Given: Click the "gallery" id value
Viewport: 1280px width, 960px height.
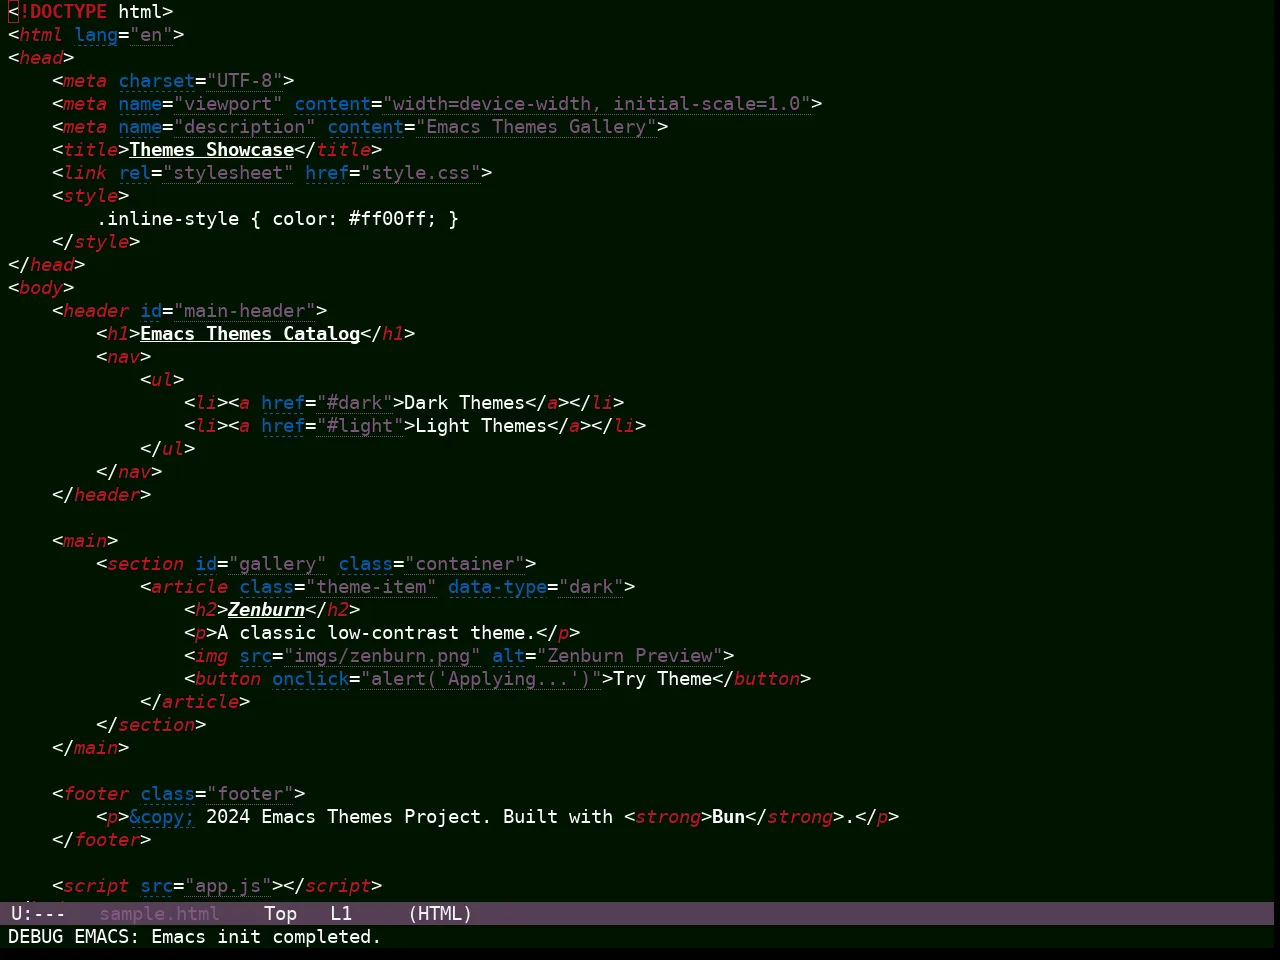Looking at the screenshot, I should 278,564.
